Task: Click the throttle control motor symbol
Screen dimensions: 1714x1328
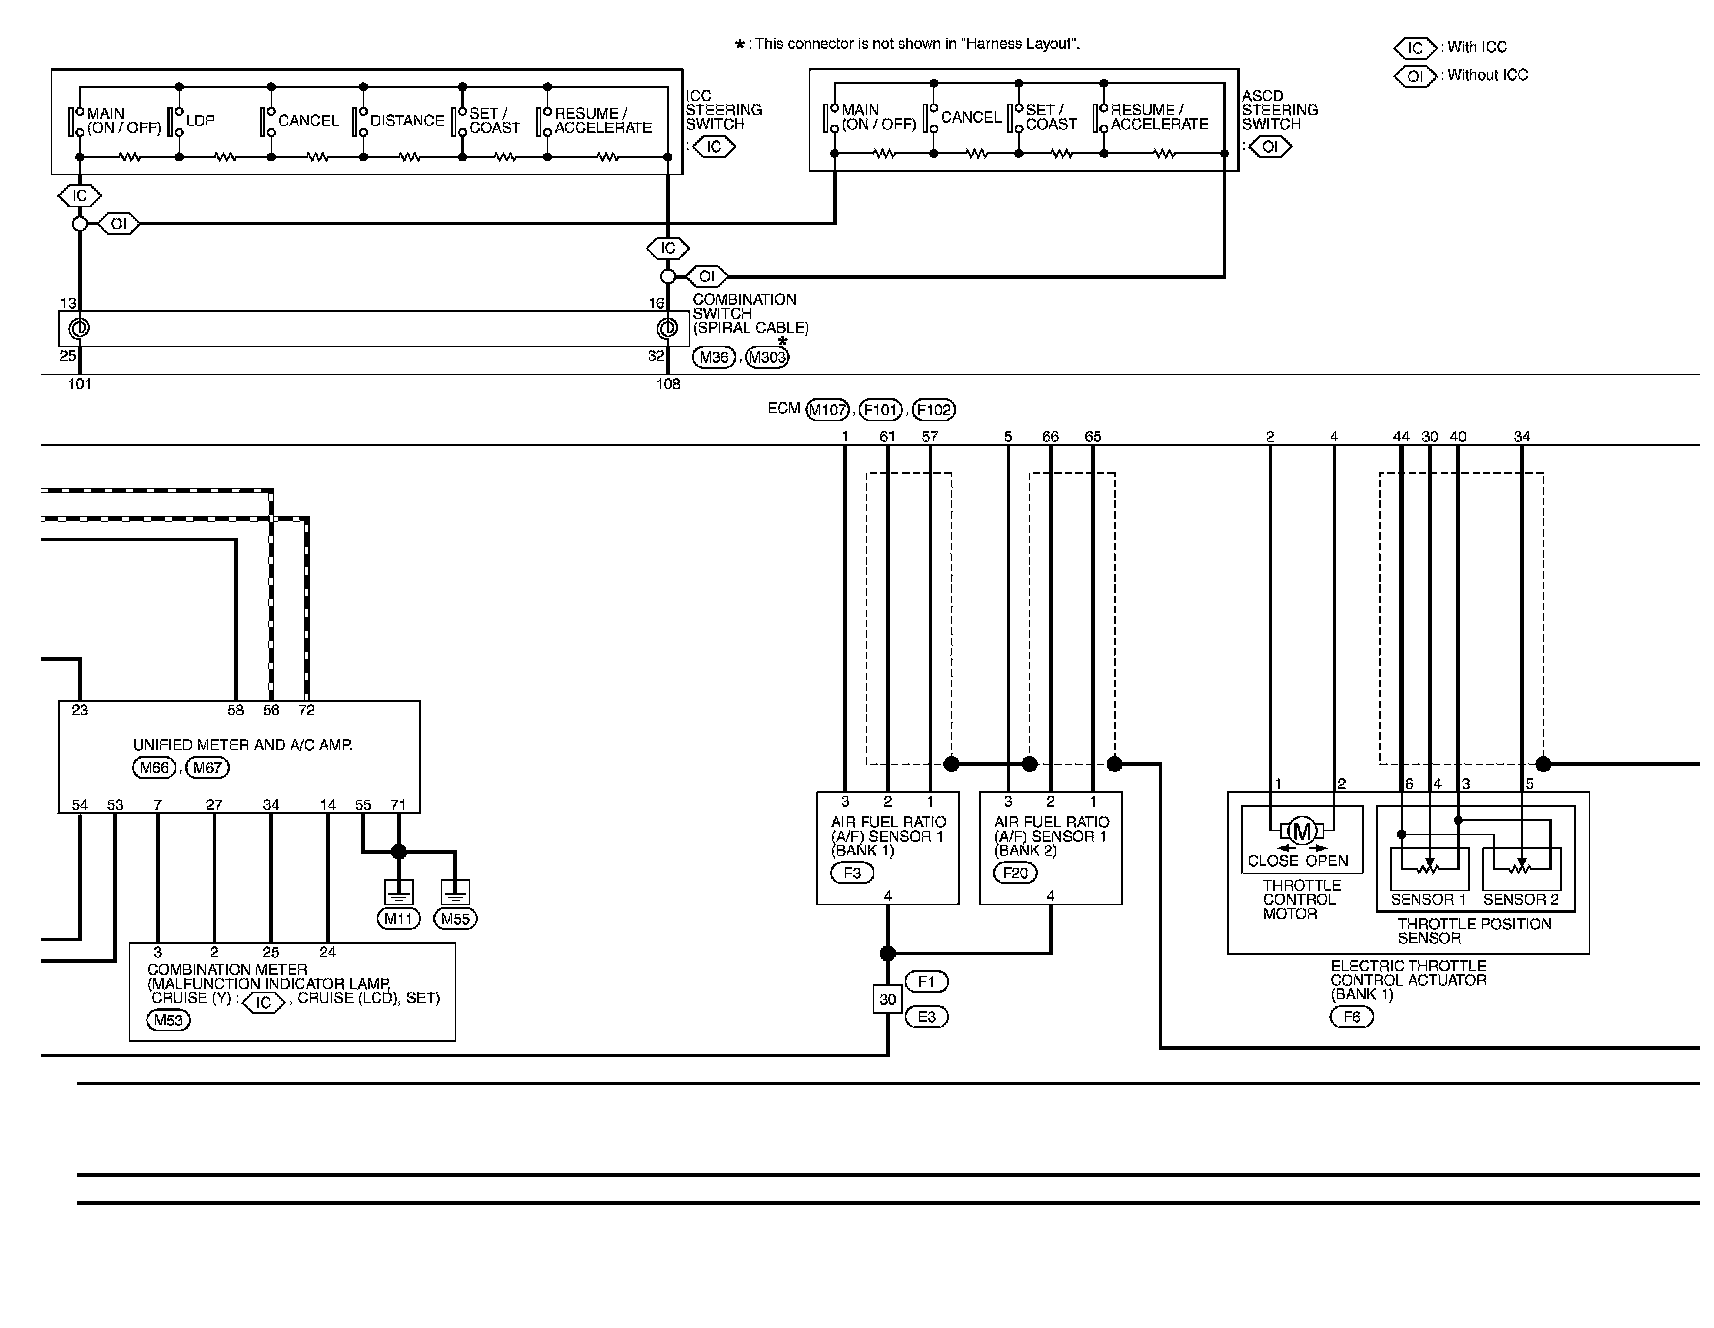Action: pyautogui.click(x=1301, y=829)
